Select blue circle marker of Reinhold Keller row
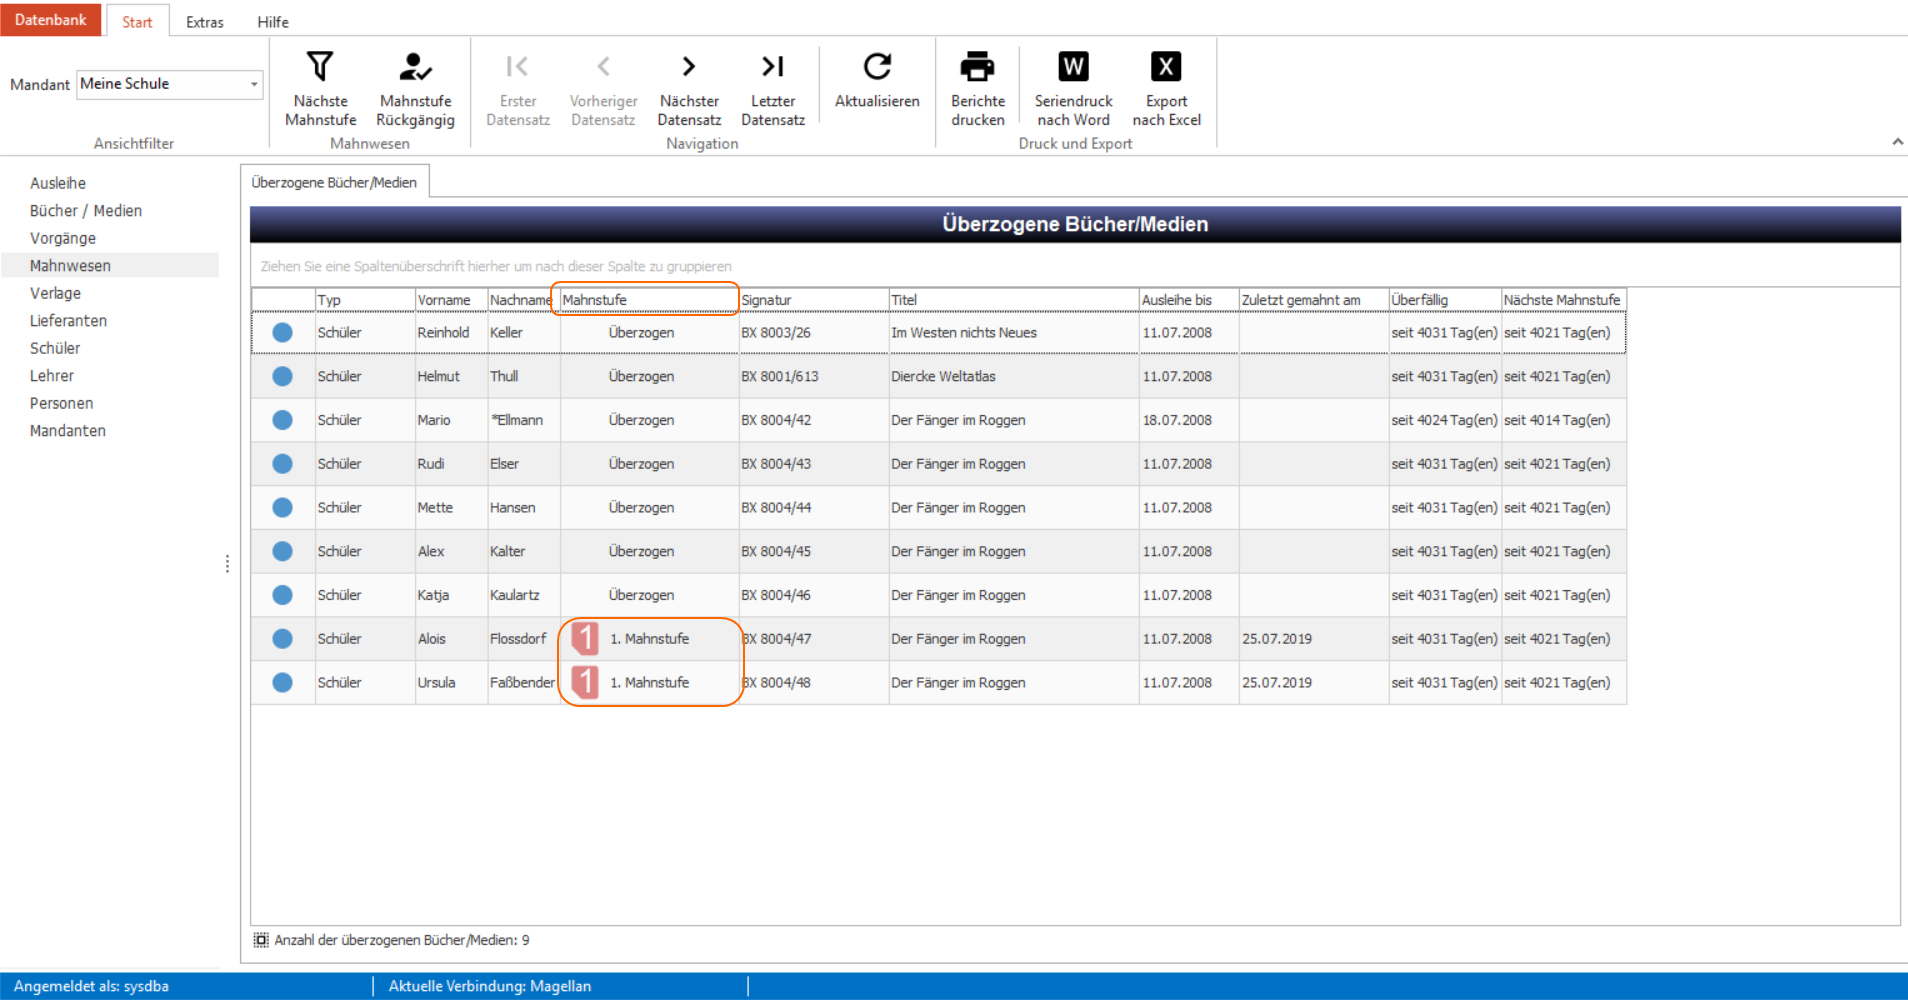The width and height of the screenshot is (1908, 1000). [x=283, y=332]
